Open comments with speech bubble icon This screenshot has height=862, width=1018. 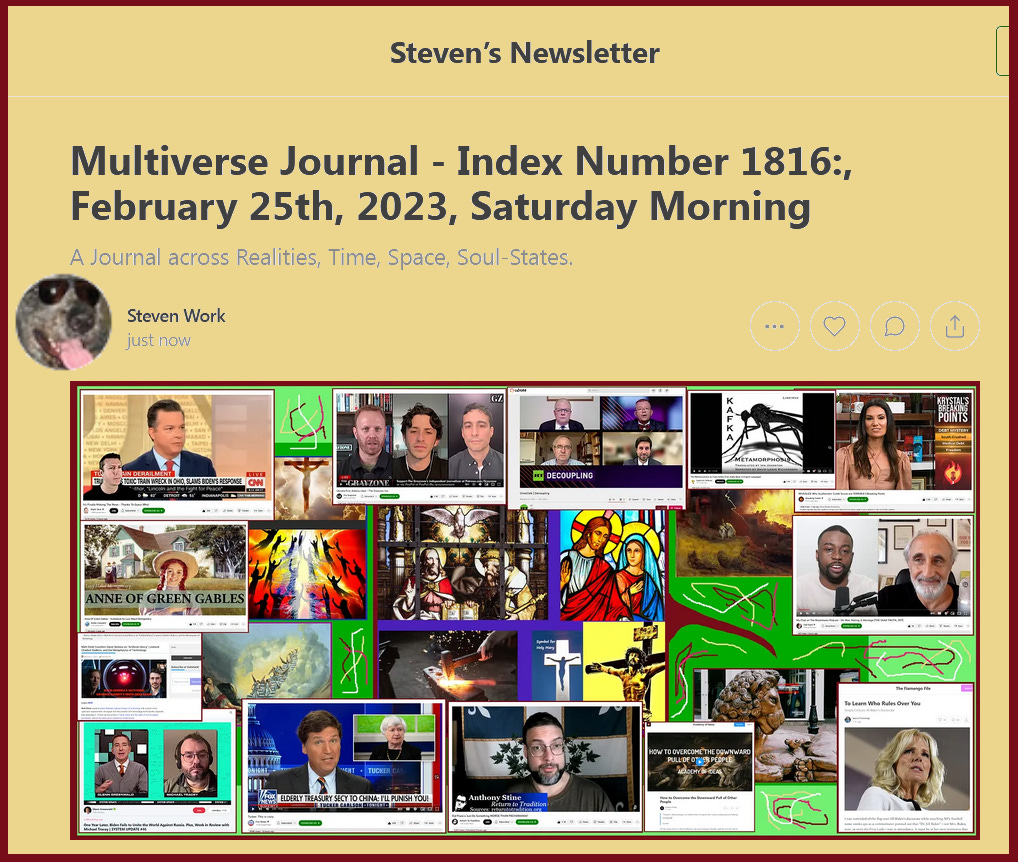pyautogui.click(x=895, y=326)
